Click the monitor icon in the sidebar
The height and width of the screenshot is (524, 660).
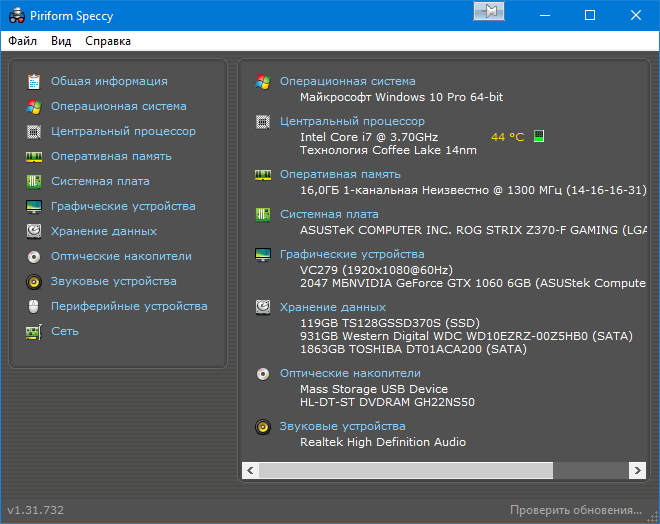pyautogui.click(x=34, y=207)
